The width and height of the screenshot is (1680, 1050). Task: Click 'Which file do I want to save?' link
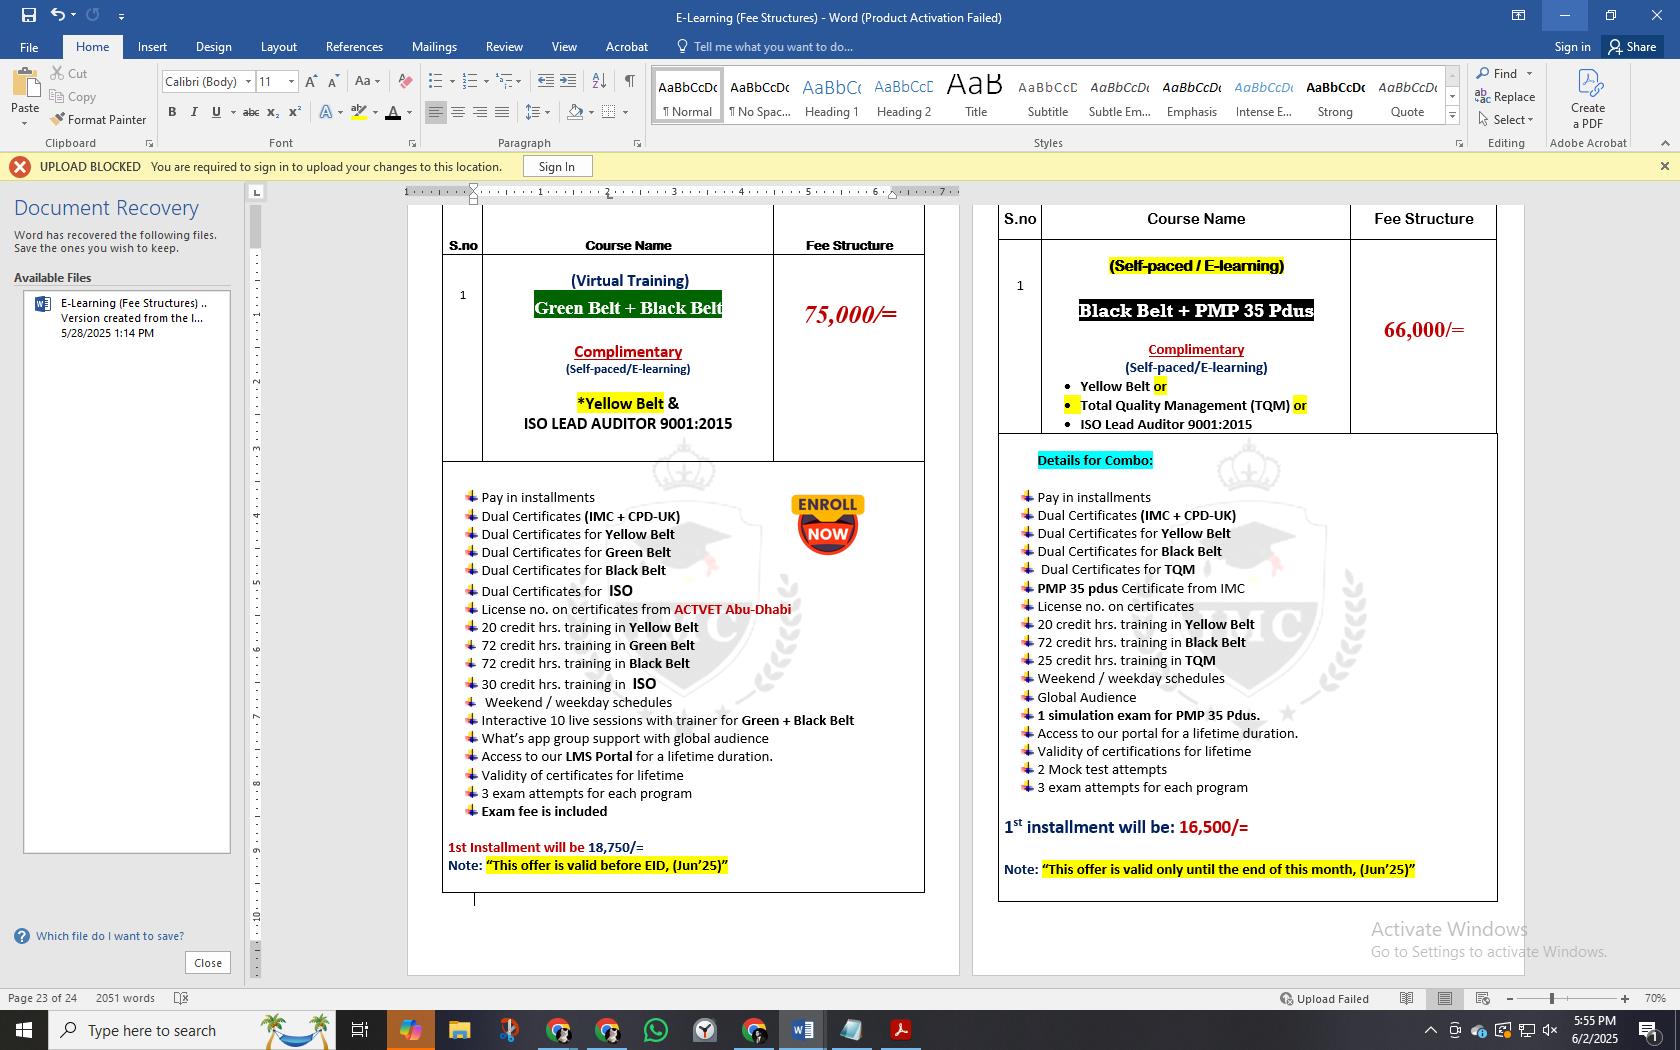point(110,936)
